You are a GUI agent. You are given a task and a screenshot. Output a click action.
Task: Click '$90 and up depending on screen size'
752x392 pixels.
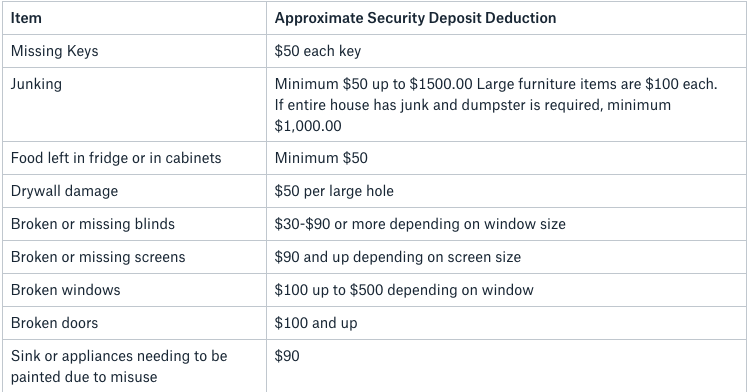(x=398, y=257)
